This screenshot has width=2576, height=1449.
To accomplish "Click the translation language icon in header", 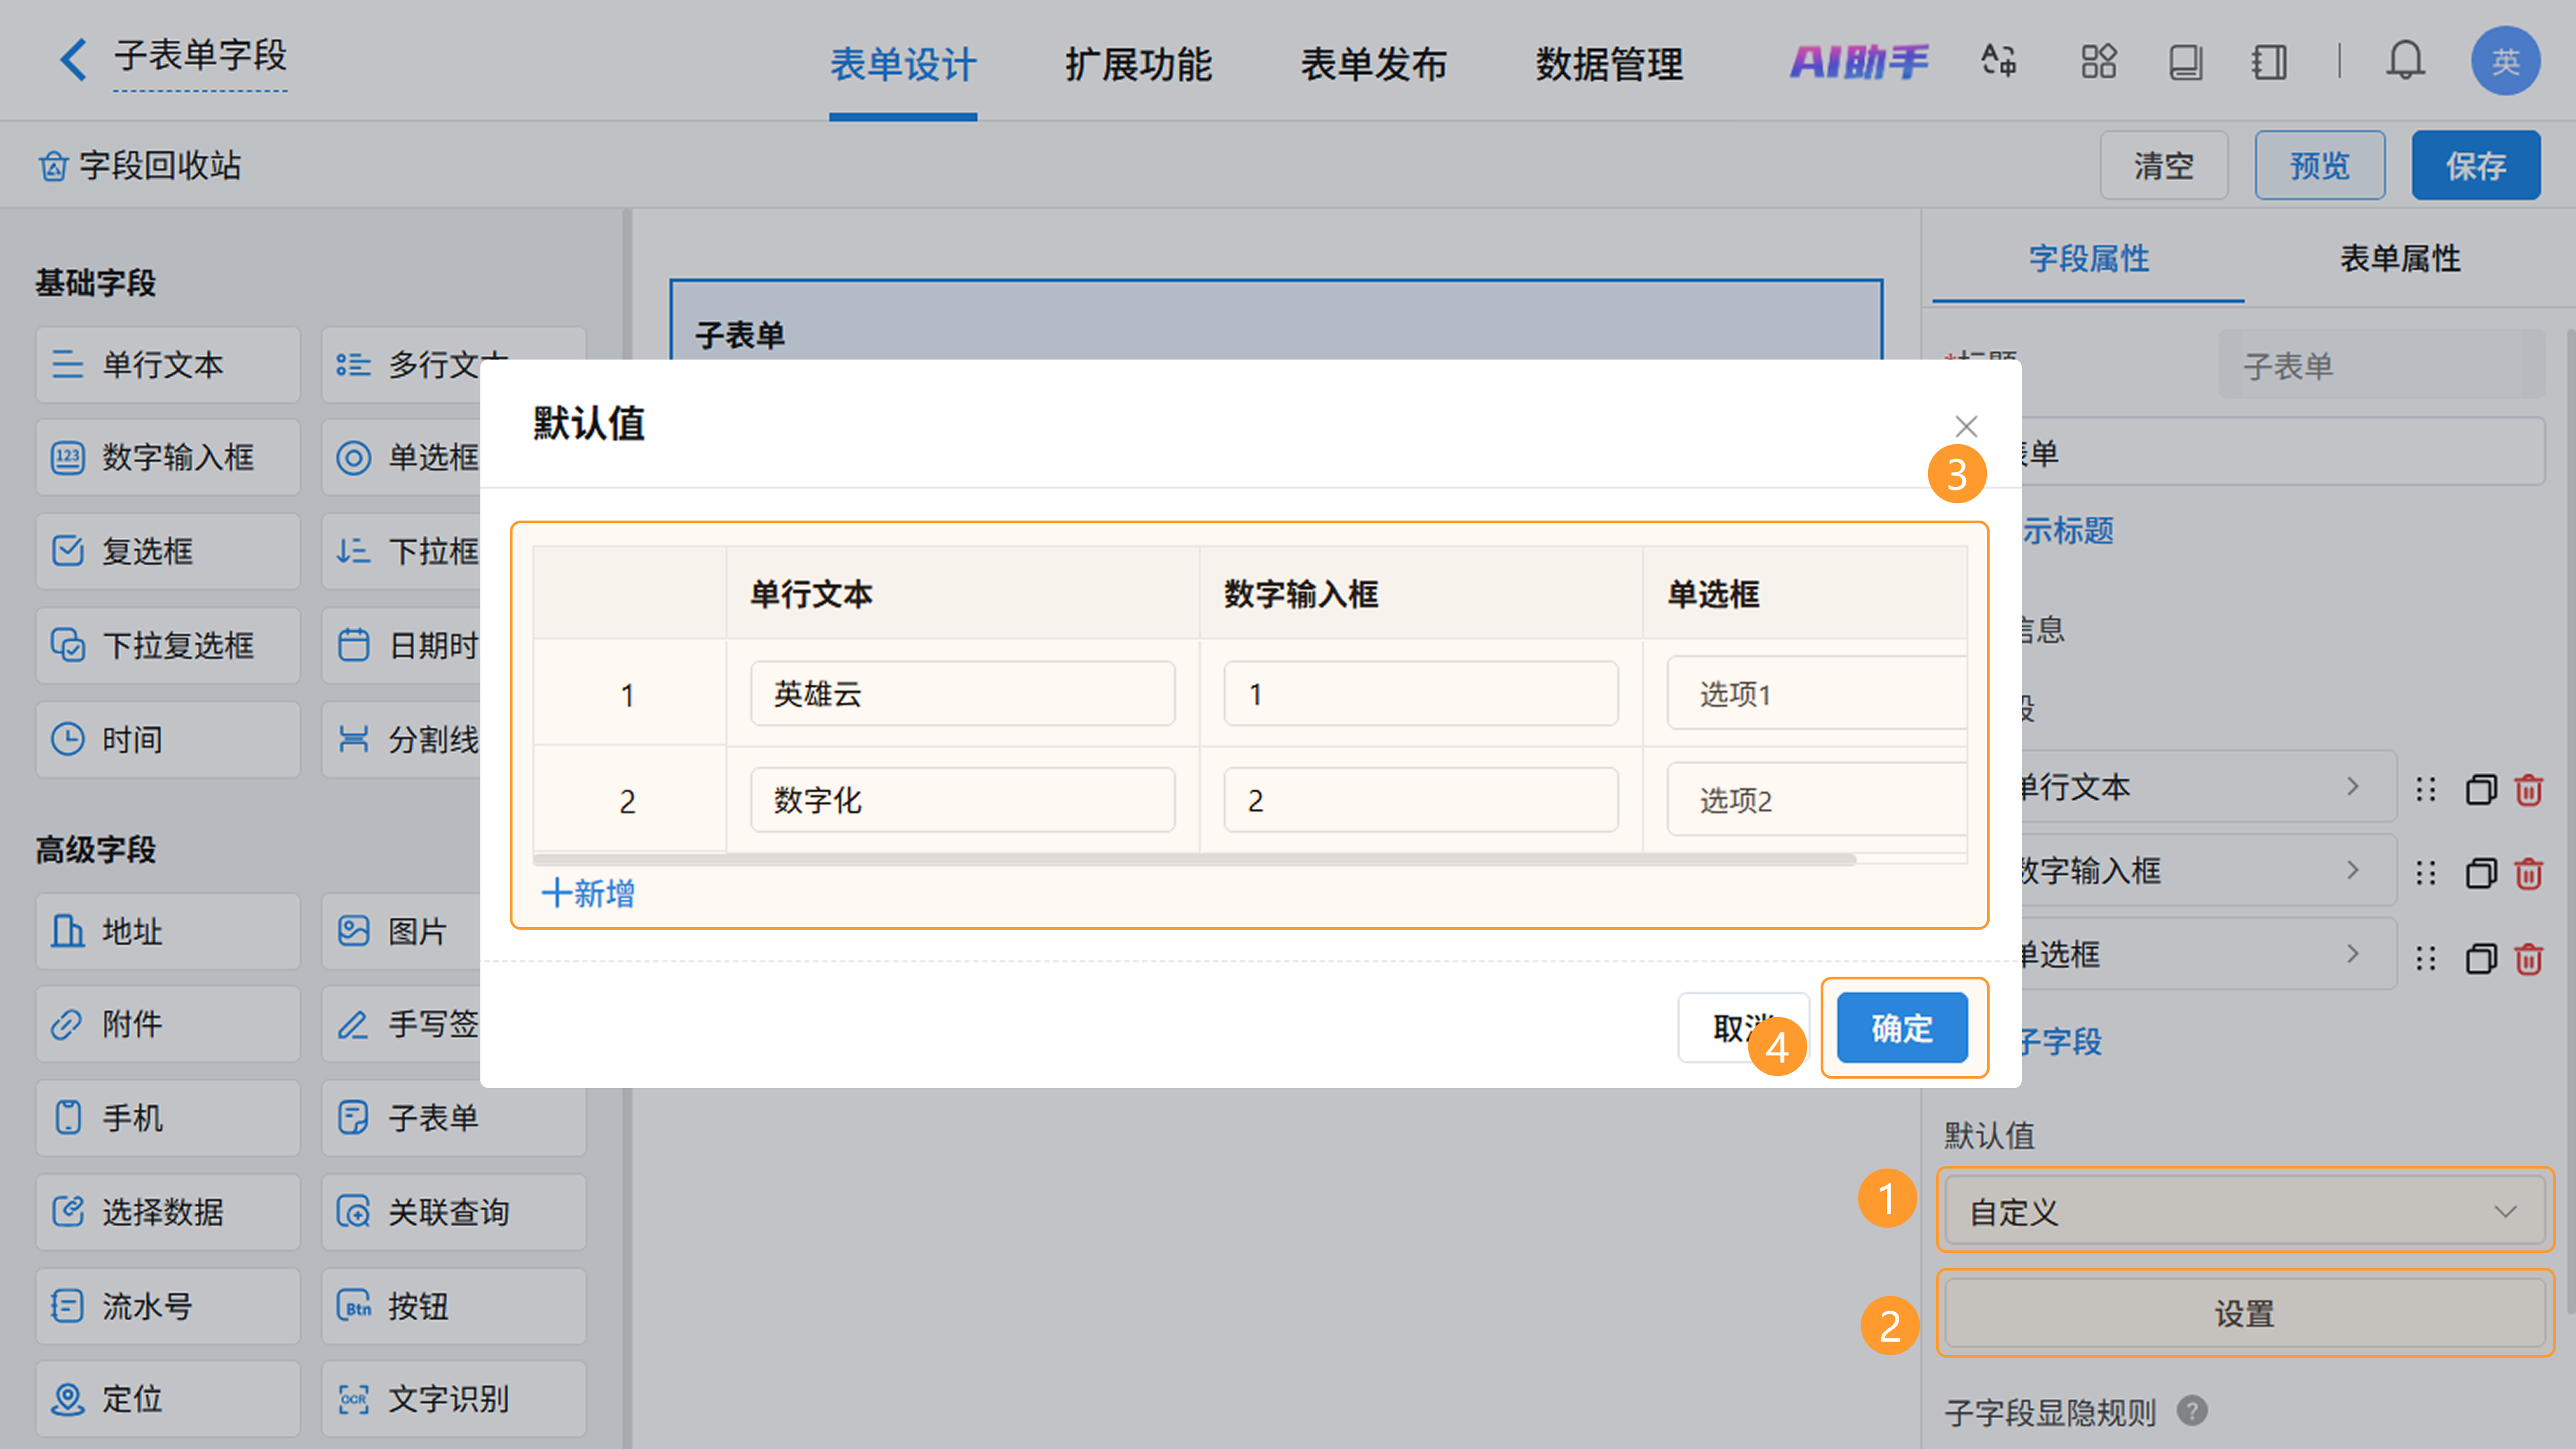I will [x=1998, y=62].
